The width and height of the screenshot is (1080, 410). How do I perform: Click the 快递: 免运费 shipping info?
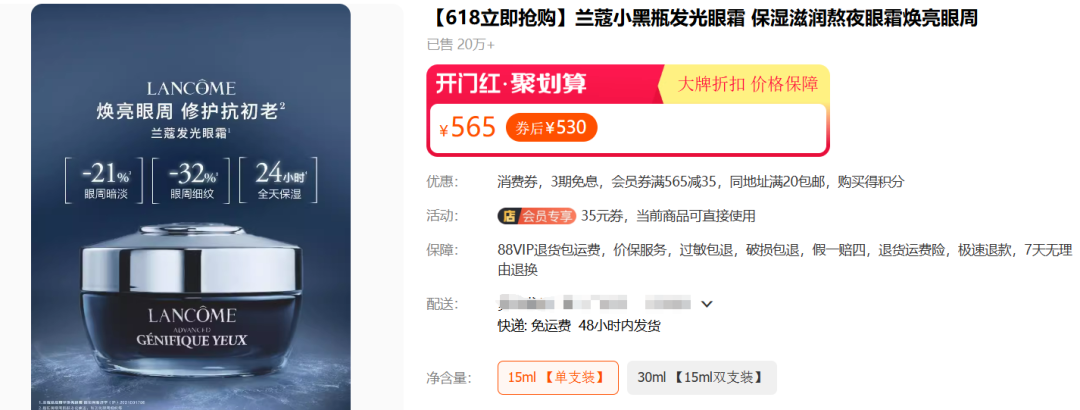534,326
